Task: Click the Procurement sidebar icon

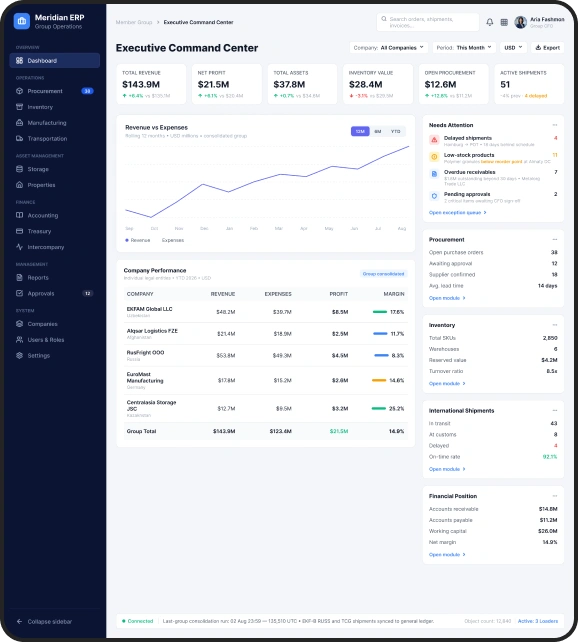Action: point(19,91)
